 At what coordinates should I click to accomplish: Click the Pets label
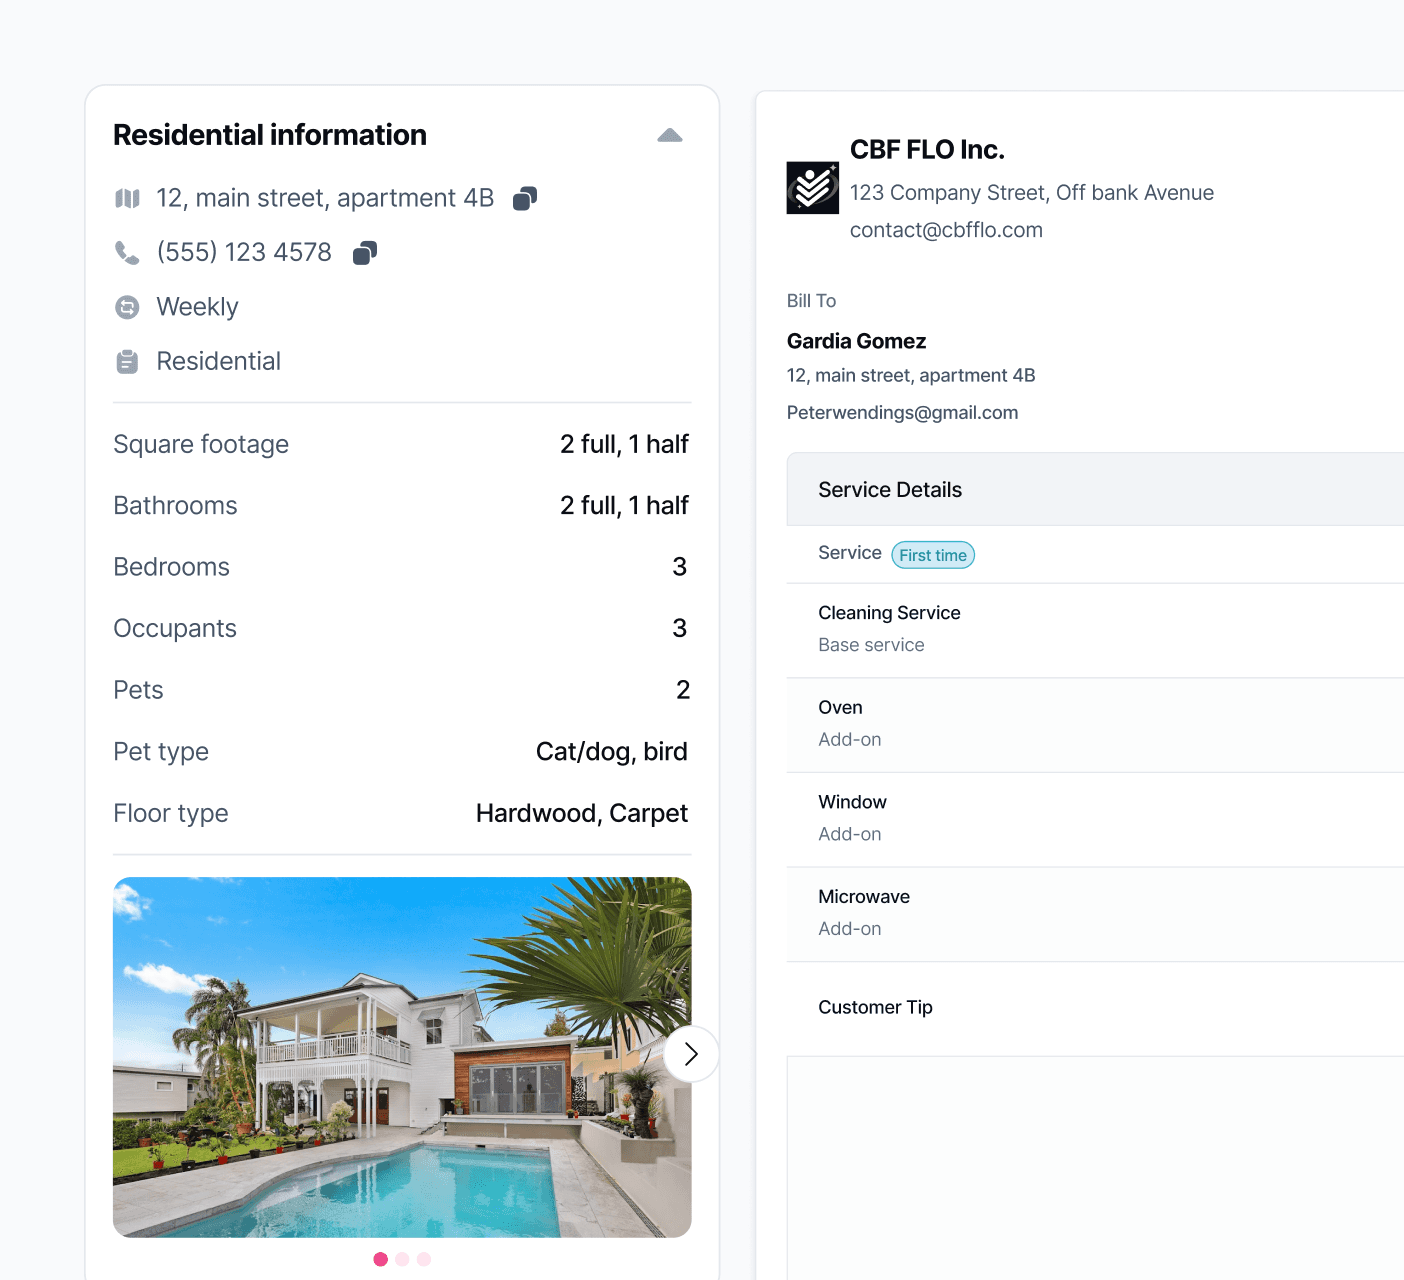click(x=138, y=690)
